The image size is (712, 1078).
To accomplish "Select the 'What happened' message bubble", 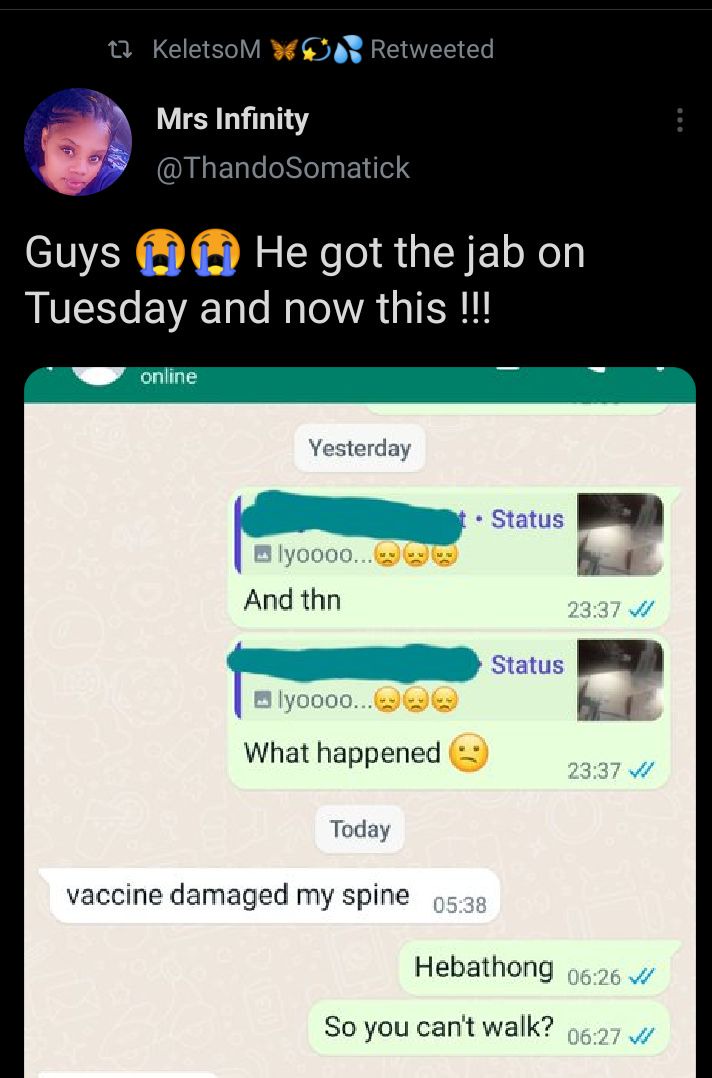I will [448, 710].
